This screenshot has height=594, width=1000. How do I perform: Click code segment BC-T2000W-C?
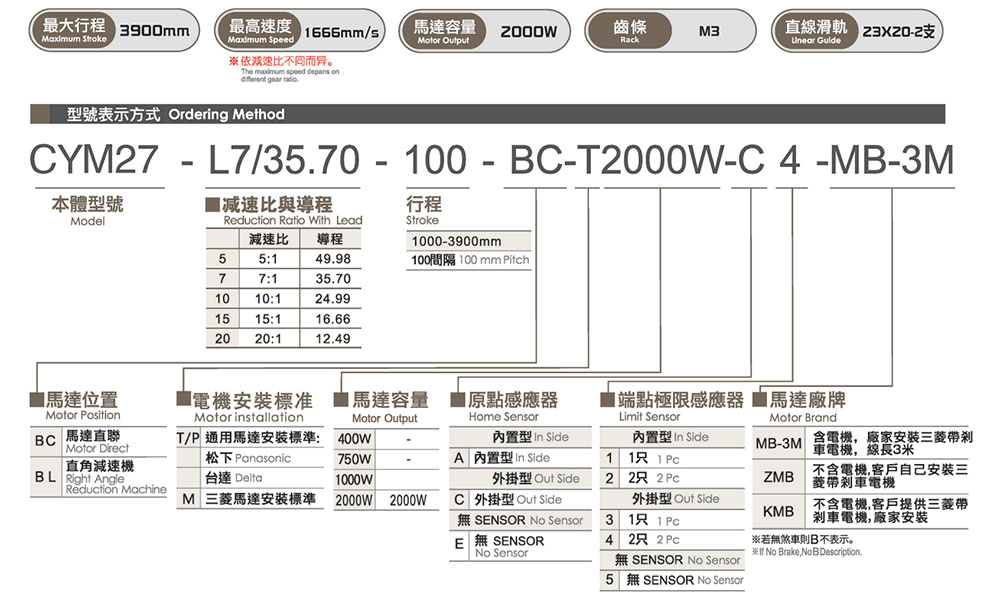tap(636, 160)
